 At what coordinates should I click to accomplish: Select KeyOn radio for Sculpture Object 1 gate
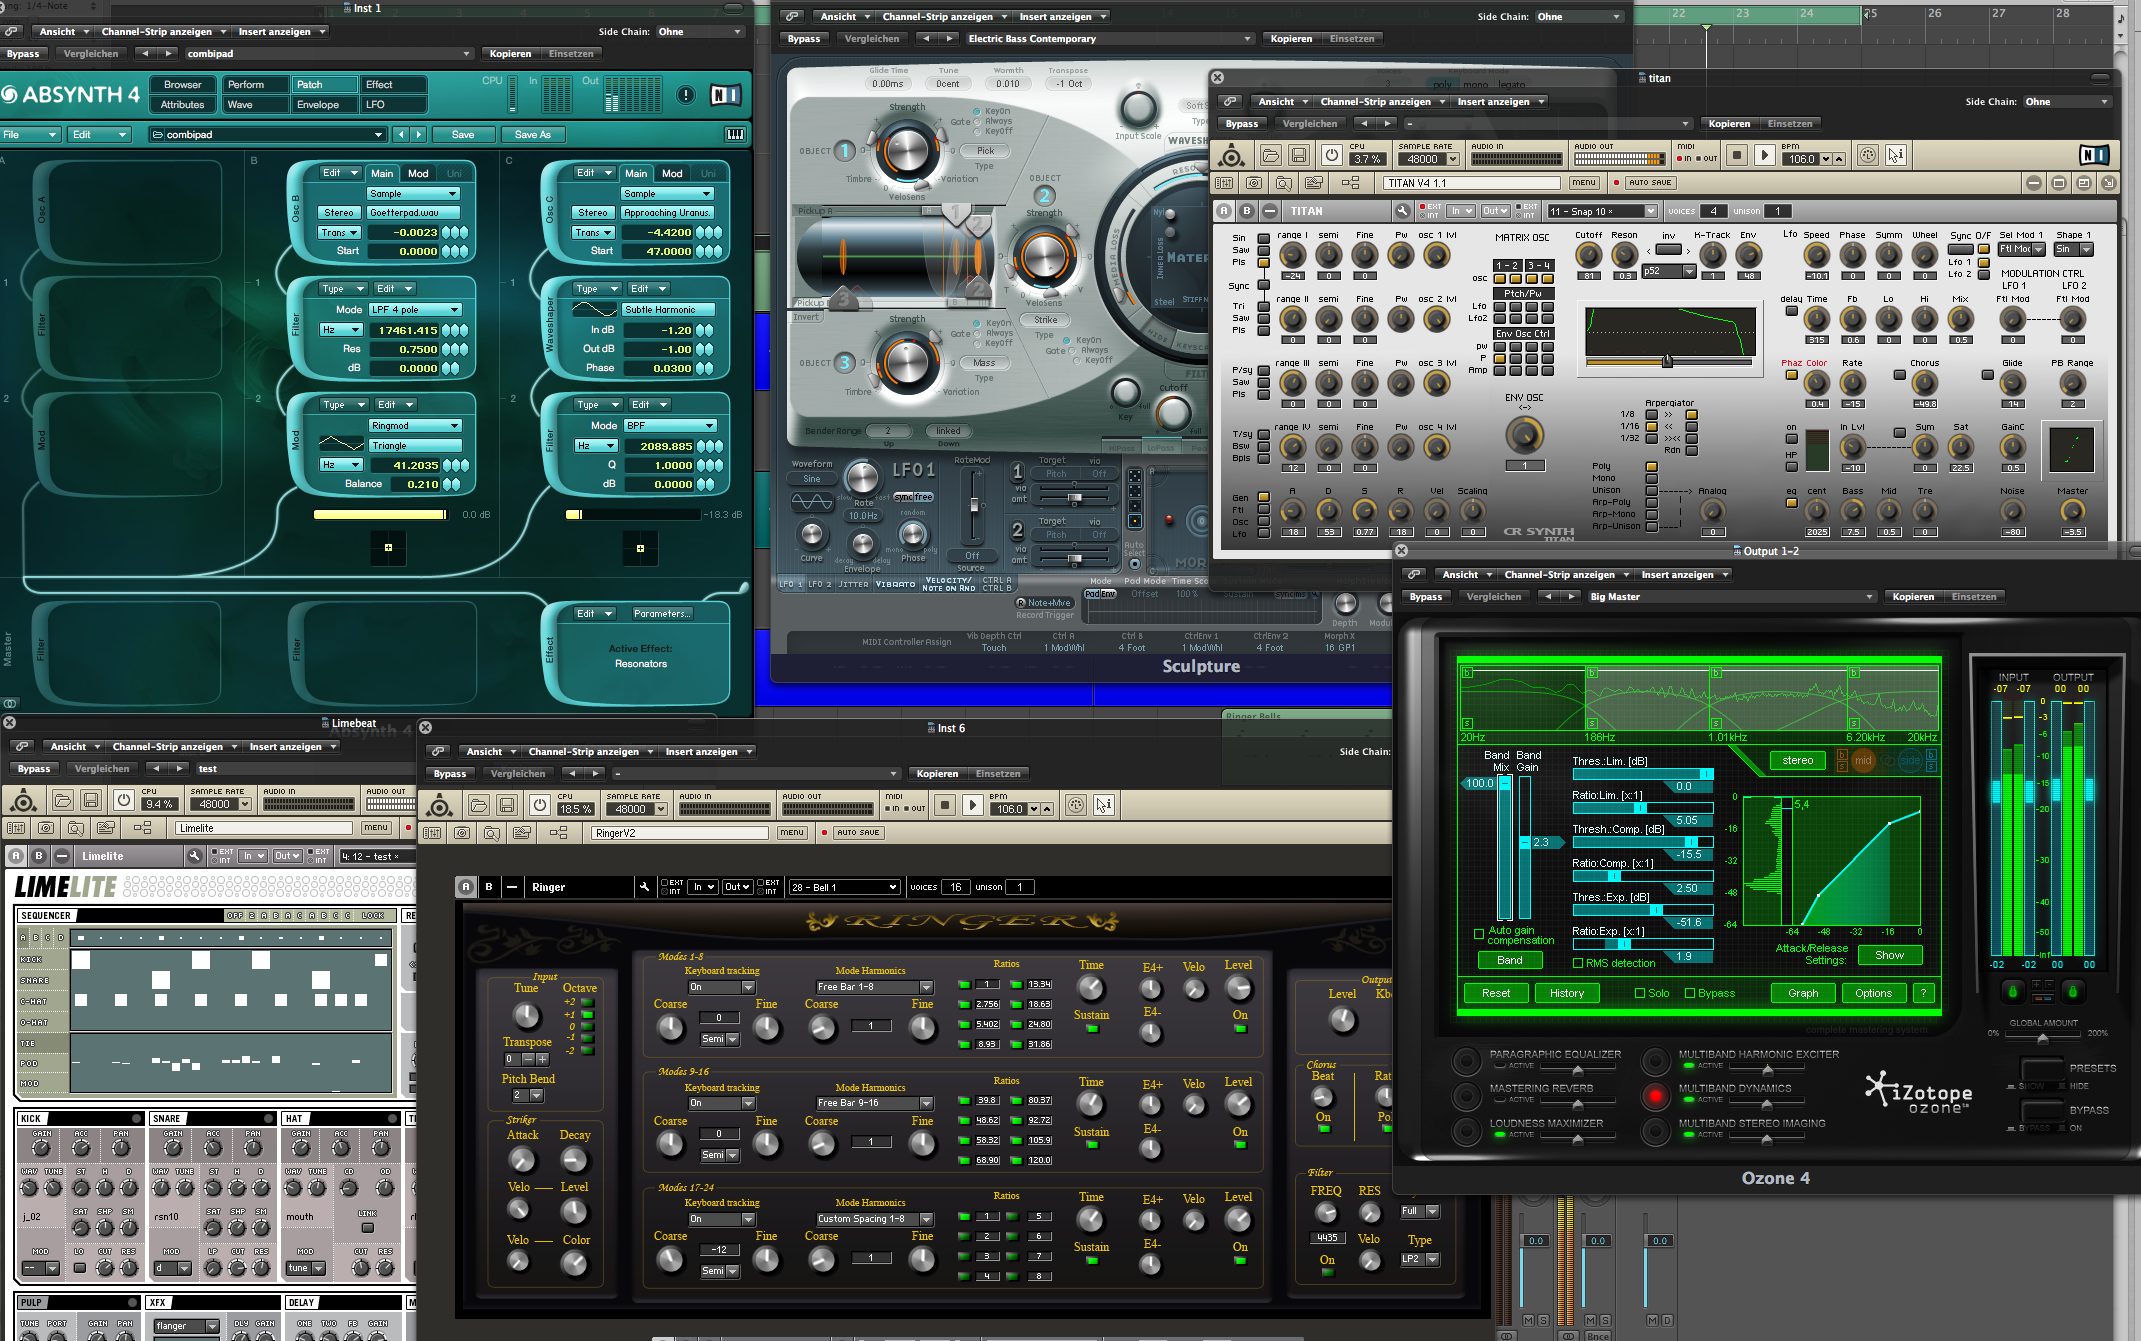click(977, 111)
